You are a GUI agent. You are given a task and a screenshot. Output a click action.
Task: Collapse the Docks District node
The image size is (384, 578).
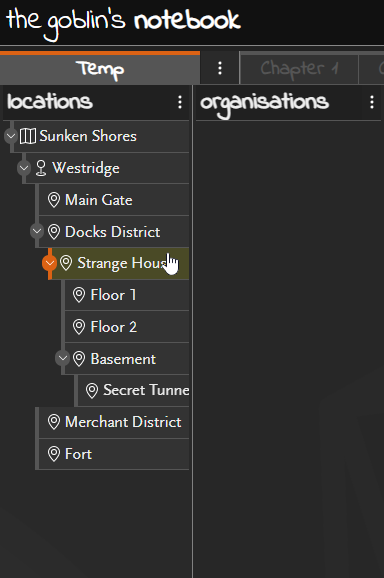click(37, 231)
